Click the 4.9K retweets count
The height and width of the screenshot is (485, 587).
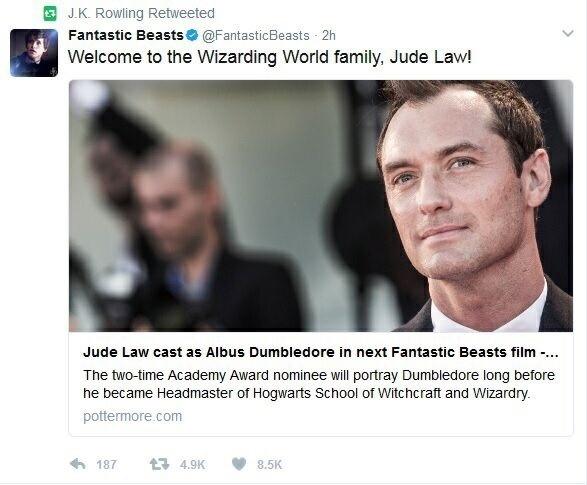(x=192, y=464)
